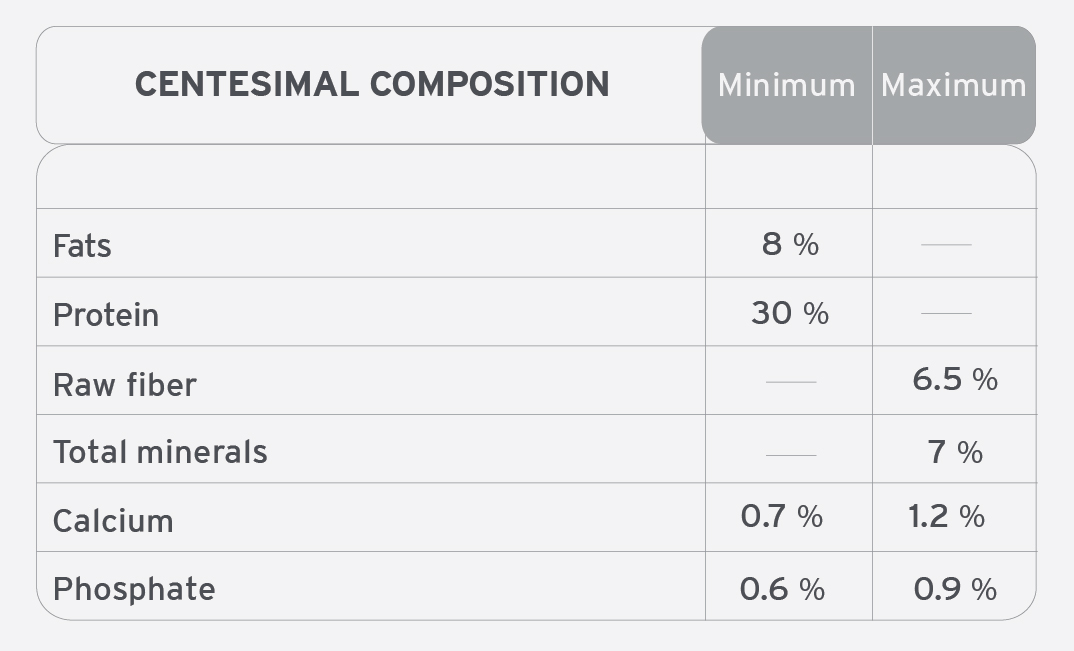This screenshot has width=1074, height=651.
Task: Click the empty Raw fiber minimum dash
Action: [791, 382]
